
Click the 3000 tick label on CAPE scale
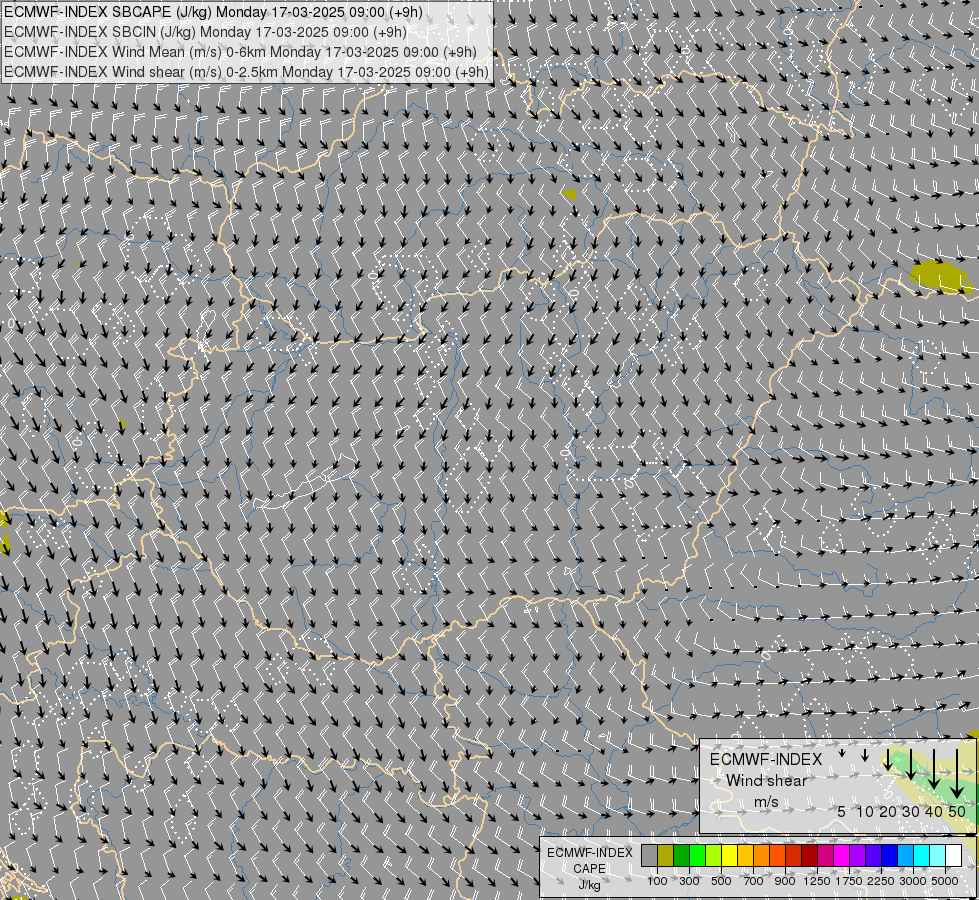[x=913, y=881]
